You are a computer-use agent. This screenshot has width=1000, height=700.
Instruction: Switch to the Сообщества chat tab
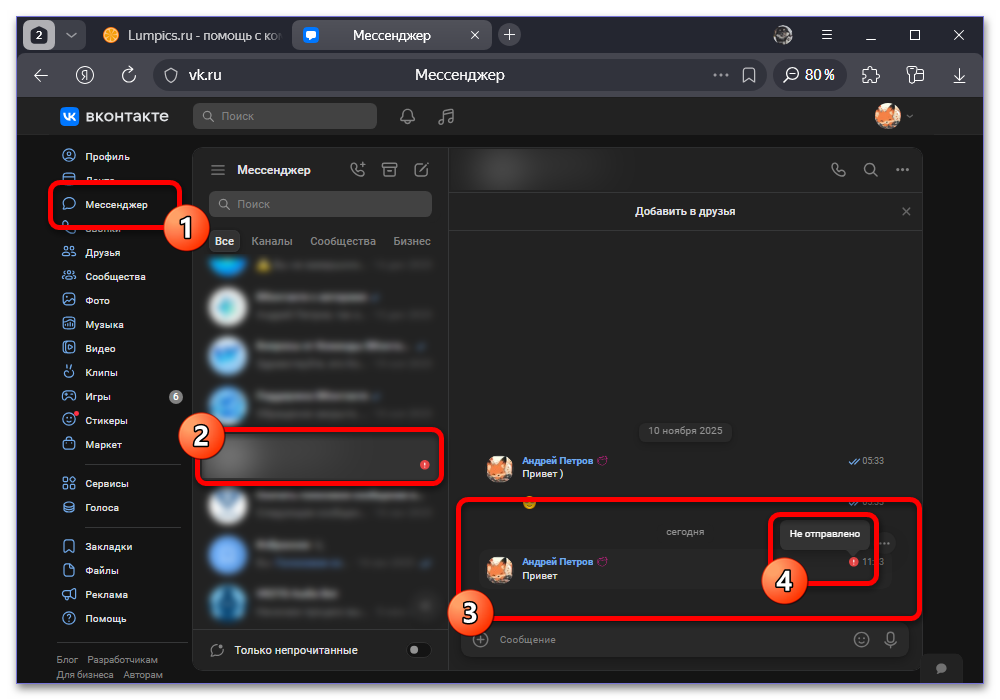[342, 241]
